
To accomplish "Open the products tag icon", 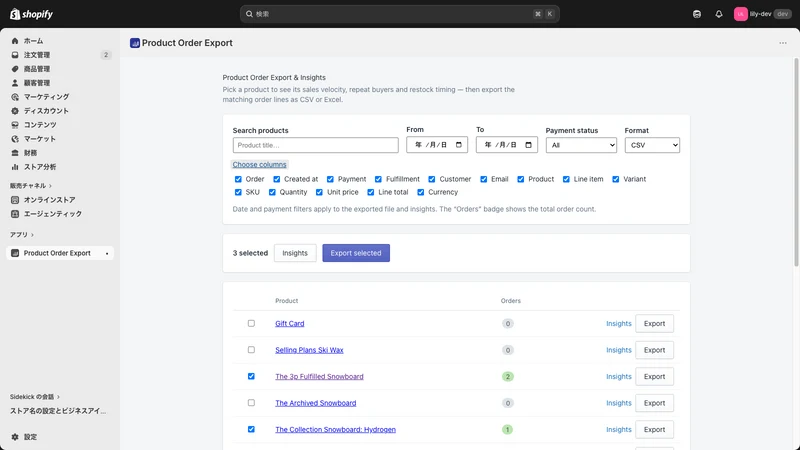I will [15, 69].
